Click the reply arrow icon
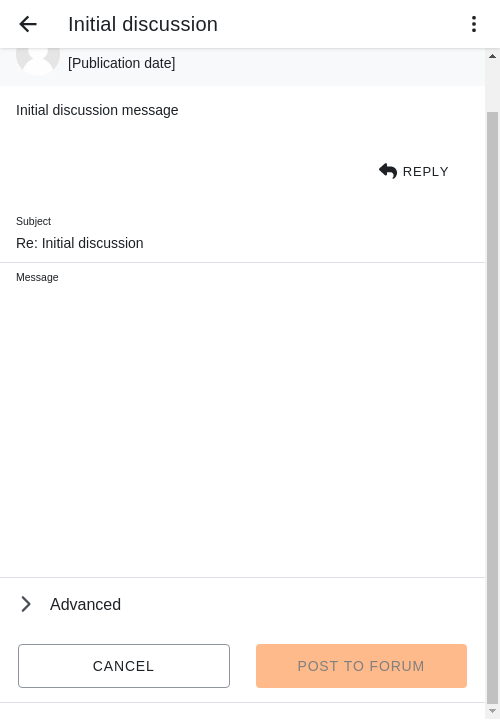Viewport: 500px width, 720px height. pyautogui.click(x=388, y=171)
